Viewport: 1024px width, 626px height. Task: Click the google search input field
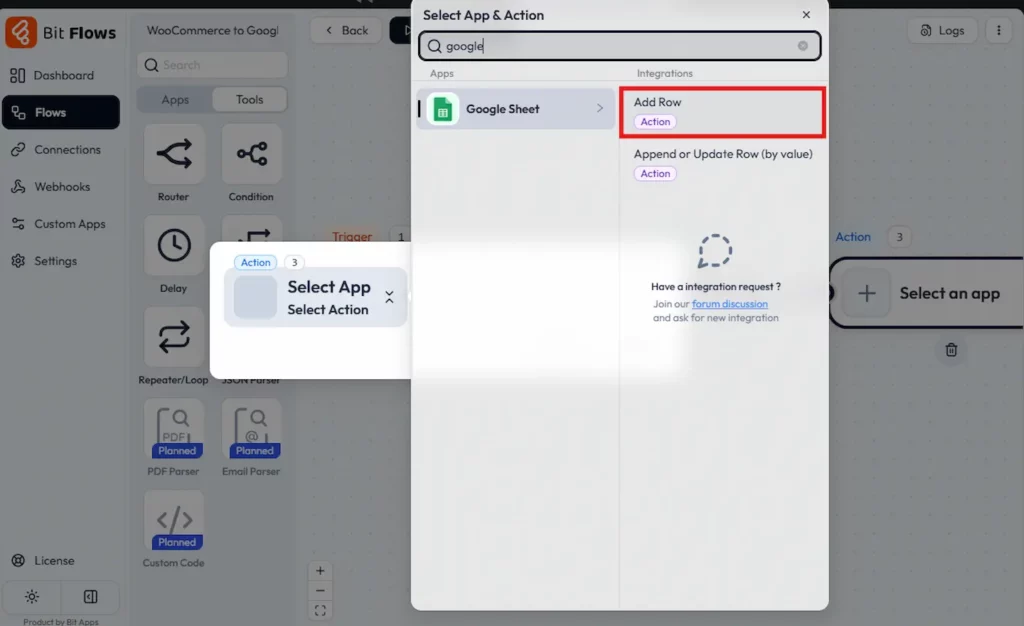tap(620, 46)
